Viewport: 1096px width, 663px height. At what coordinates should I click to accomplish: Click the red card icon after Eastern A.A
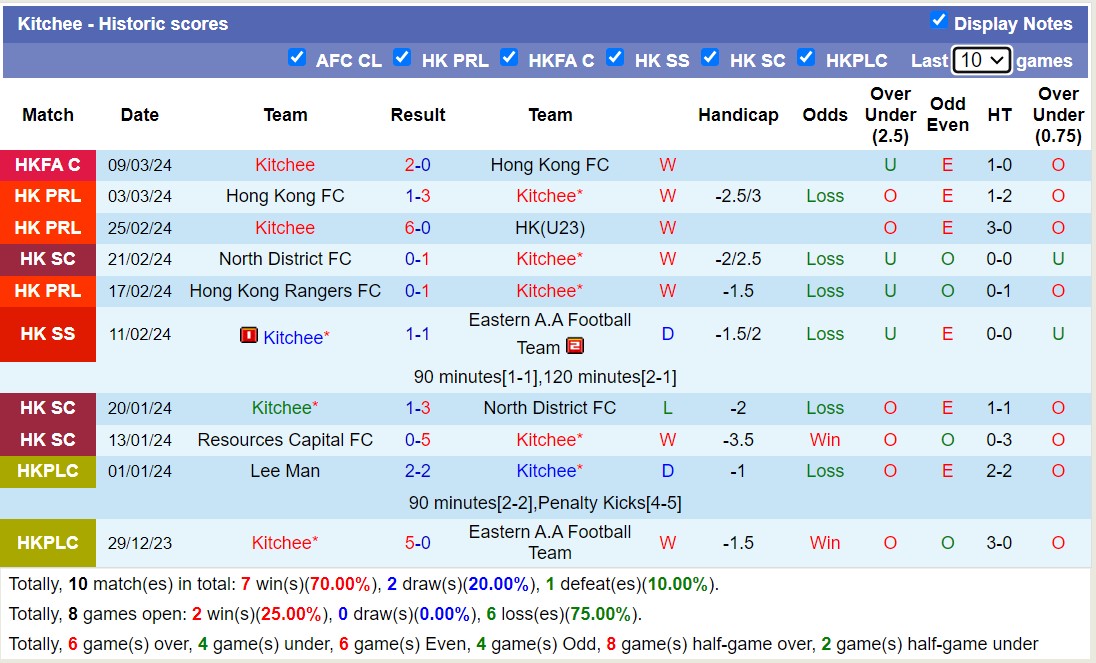click(x=575, y=346)
